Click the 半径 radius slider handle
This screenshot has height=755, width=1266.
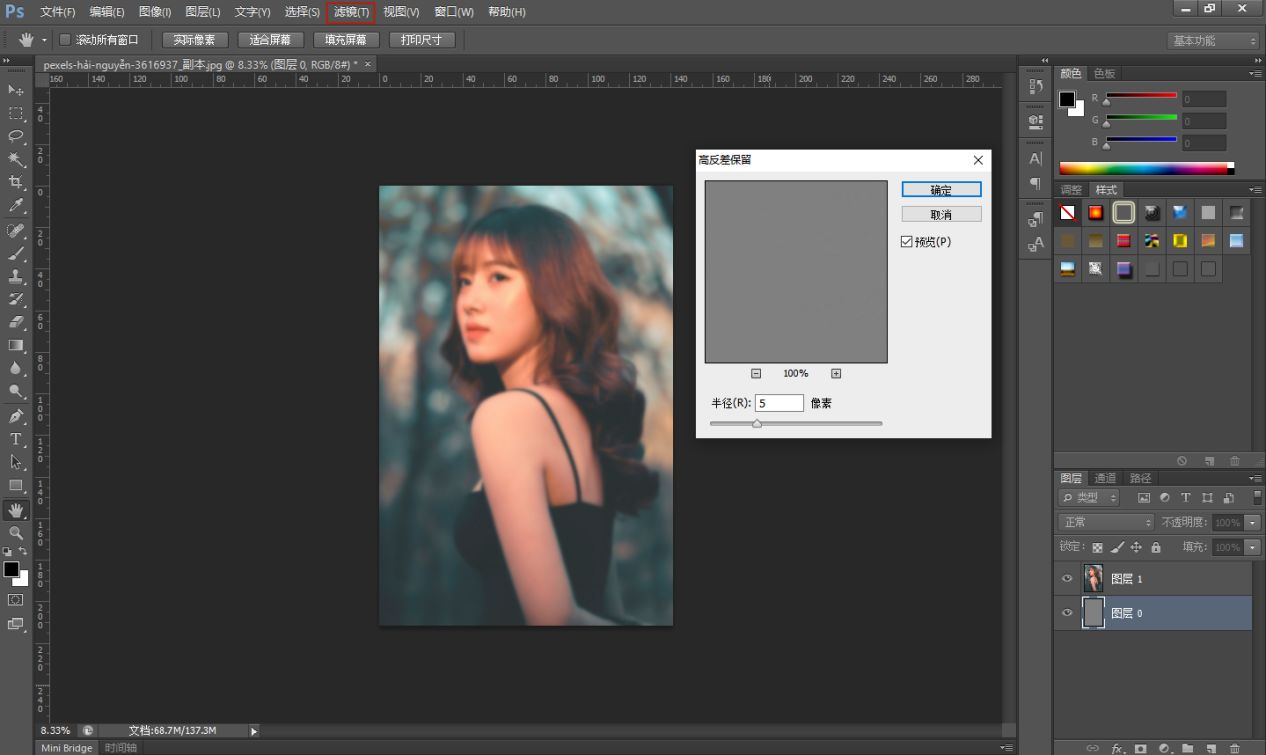[x=757, y=424]
